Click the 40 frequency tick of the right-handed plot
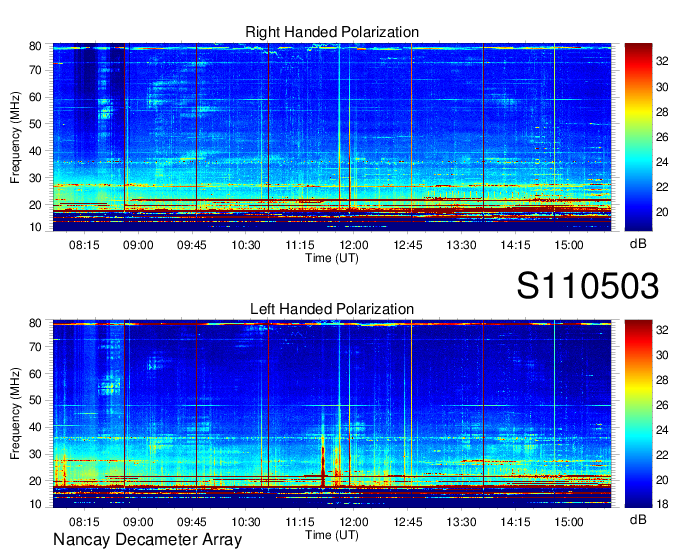Viewport: 680px width, 552px height. pyautogui.click(x=35, y=151)
